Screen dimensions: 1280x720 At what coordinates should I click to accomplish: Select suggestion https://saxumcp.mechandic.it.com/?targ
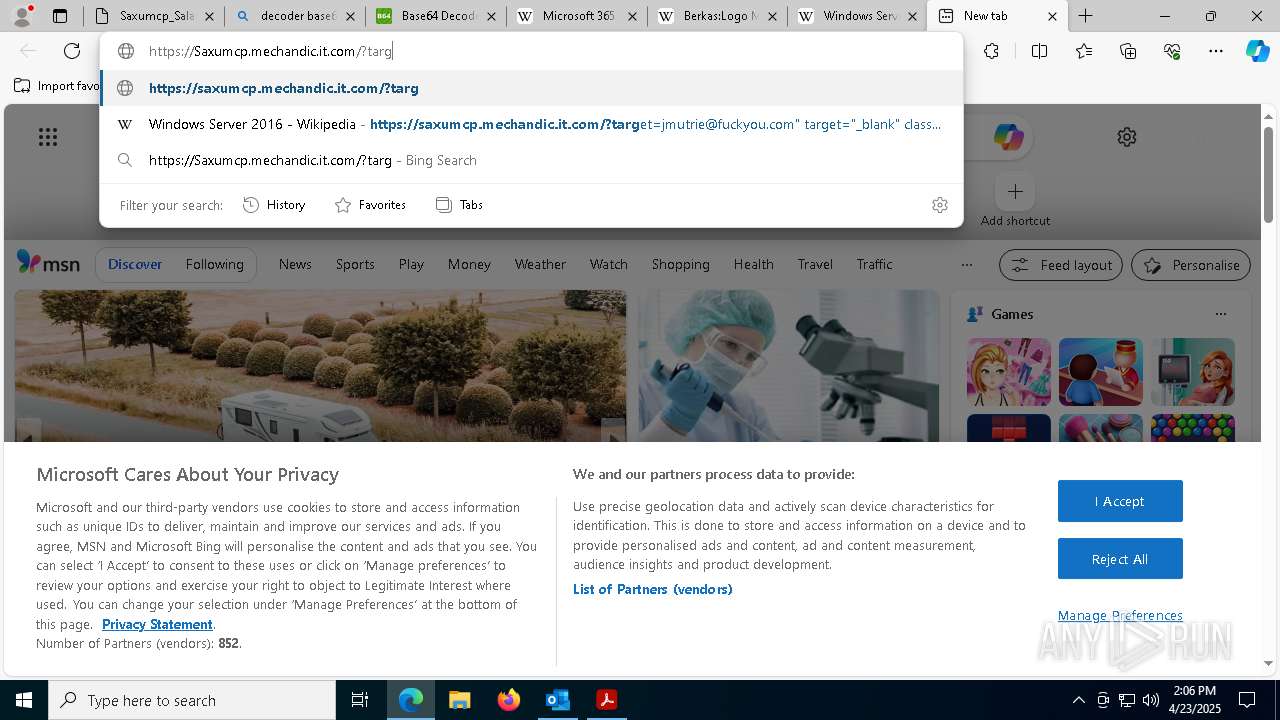[x=531, y=88]
